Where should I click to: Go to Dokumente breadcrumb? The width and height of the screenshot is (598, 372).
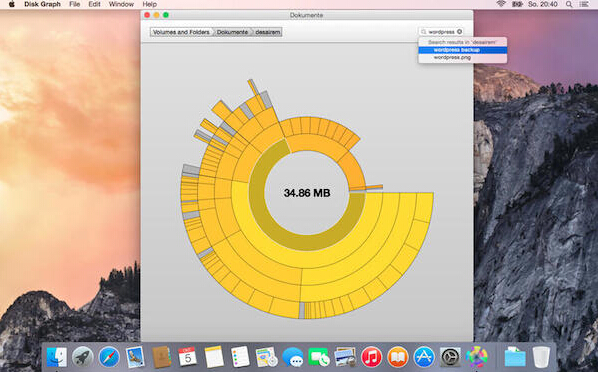(232, 32)
